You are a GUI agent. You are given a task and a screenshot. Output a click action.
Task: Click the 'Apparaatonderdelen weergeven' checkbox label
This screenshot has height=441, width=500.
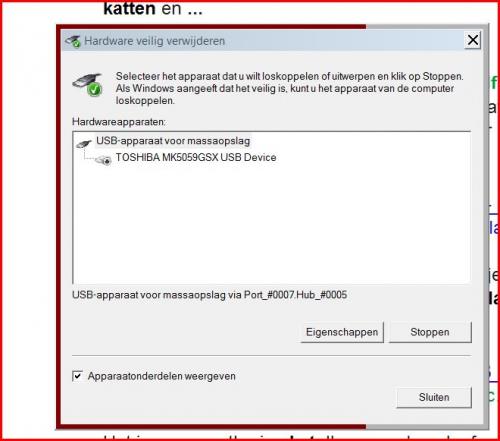click(162, 376)
